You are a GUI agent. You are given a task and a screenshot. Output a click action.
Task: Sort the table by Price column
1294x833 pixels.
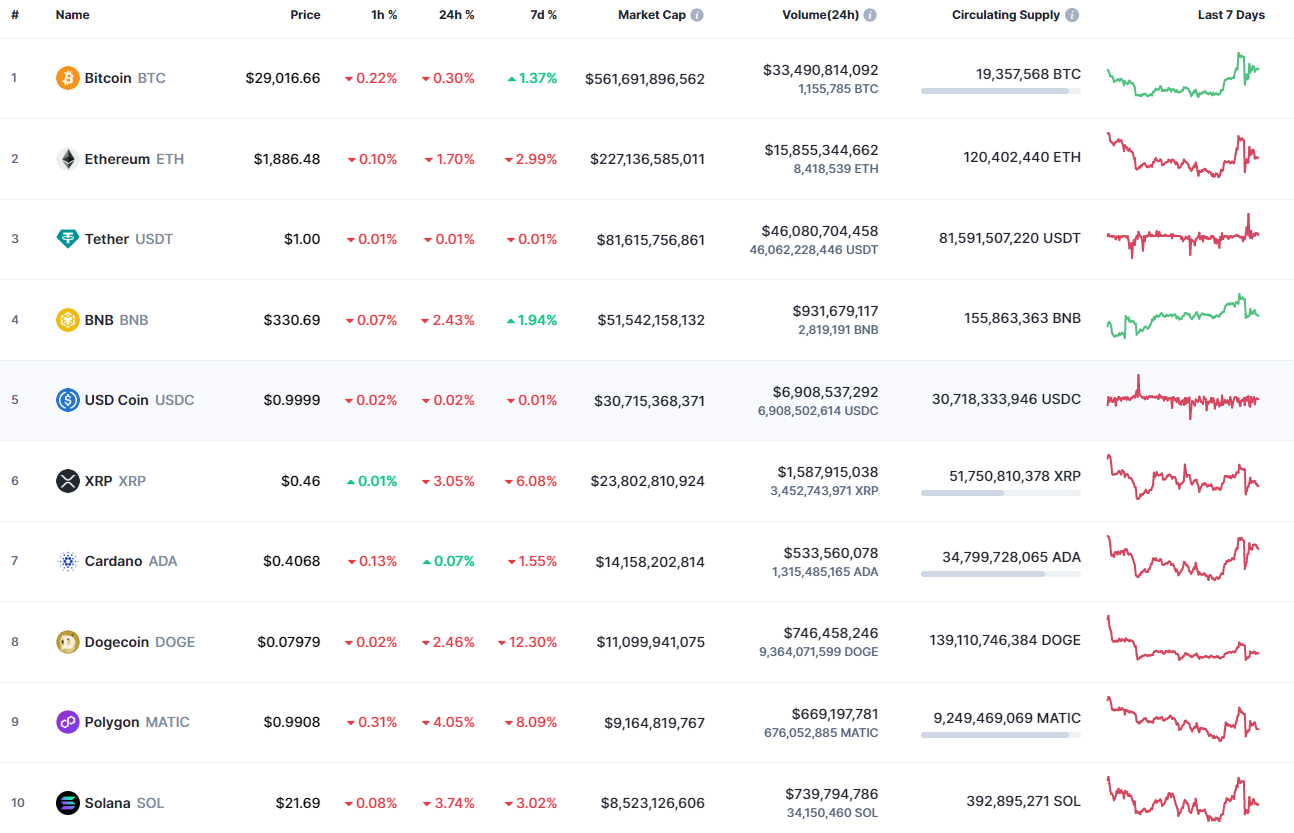tap(305, 14)
